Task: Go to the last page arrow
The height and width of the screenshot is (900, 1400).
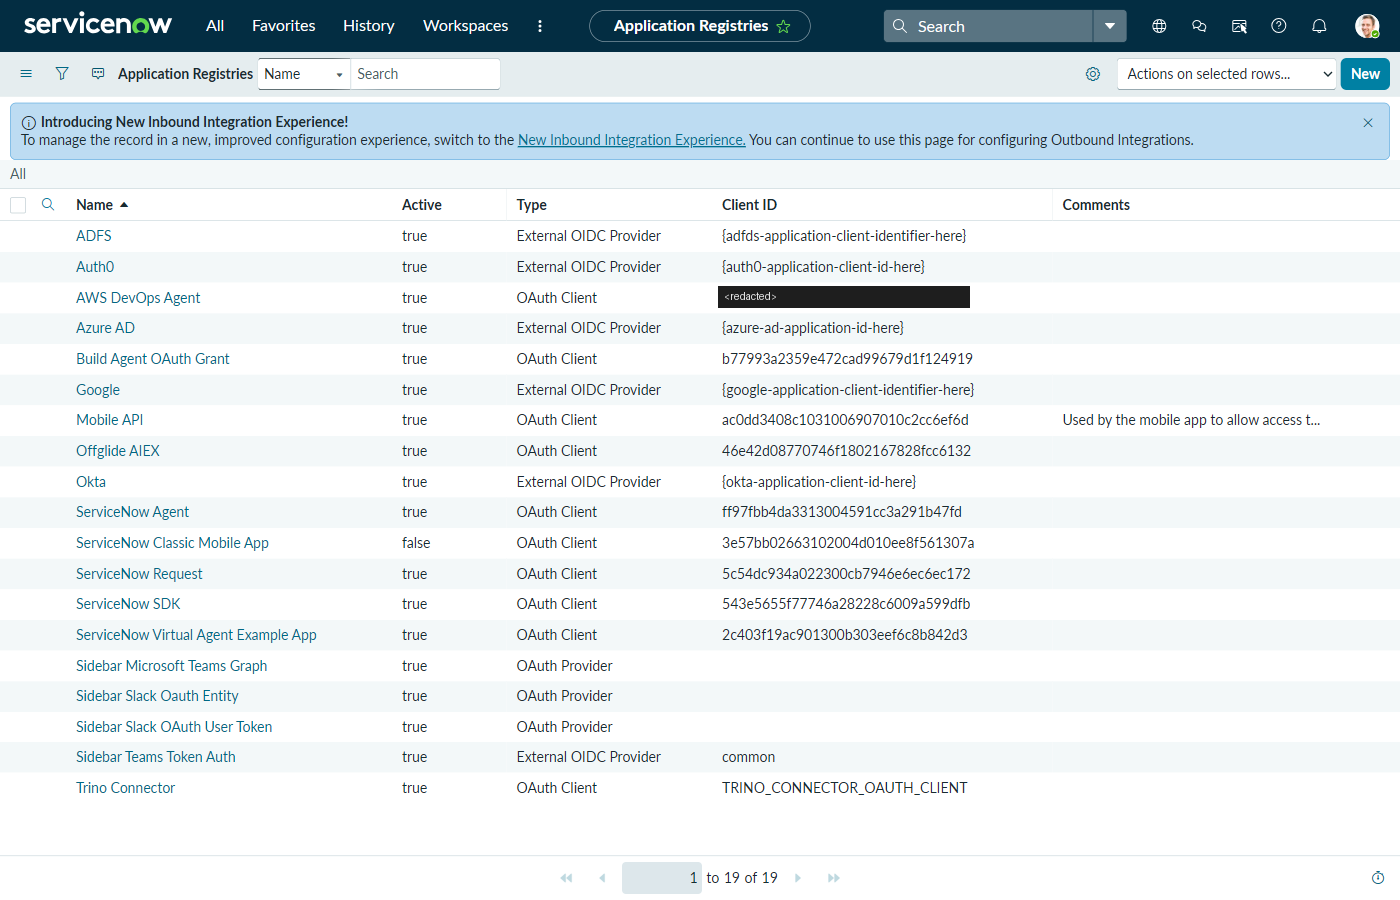Action: [834, 878]
